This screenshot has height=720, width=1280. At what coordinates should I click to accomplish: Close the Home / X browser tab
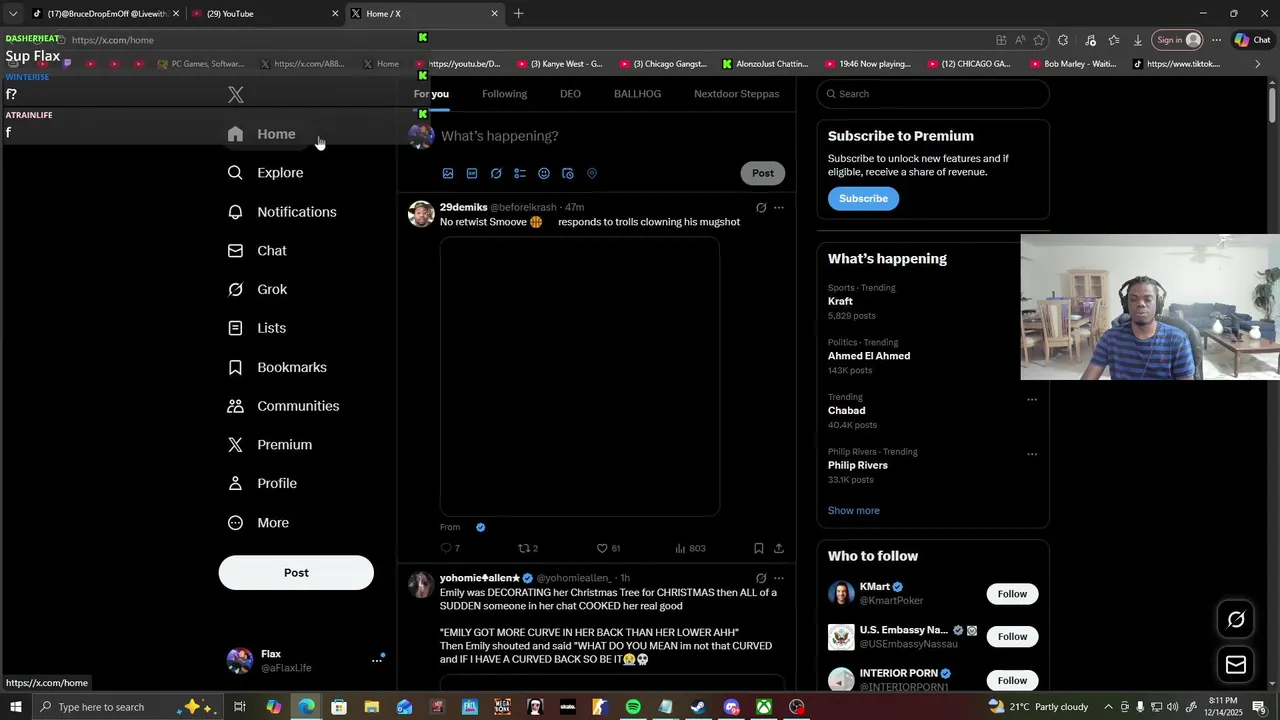pyautogui.click(x=494, y=14)
